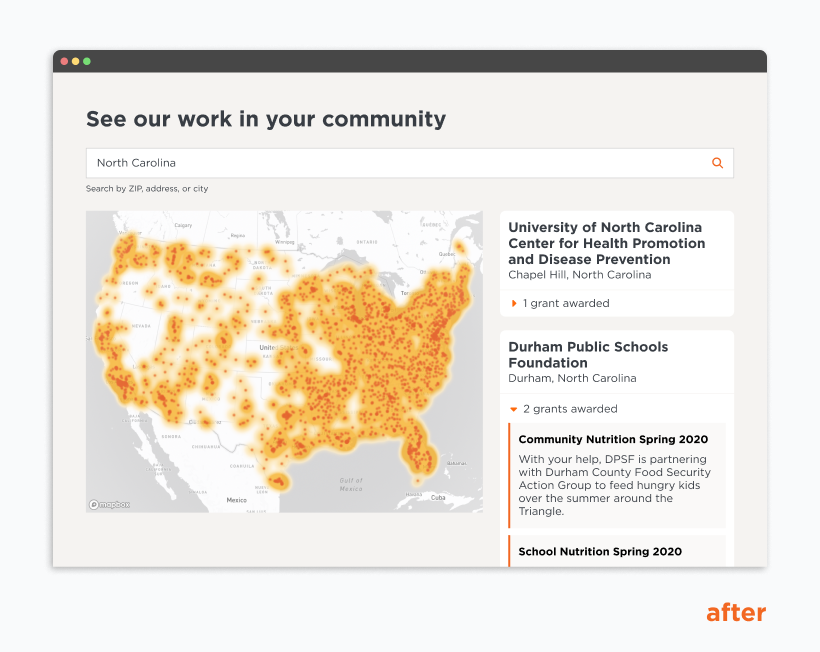This screenshot has width=820, height=652.
Task: Click the orange right-arrow beside "1 grant awarded"
Action: (x=512, y=303)
